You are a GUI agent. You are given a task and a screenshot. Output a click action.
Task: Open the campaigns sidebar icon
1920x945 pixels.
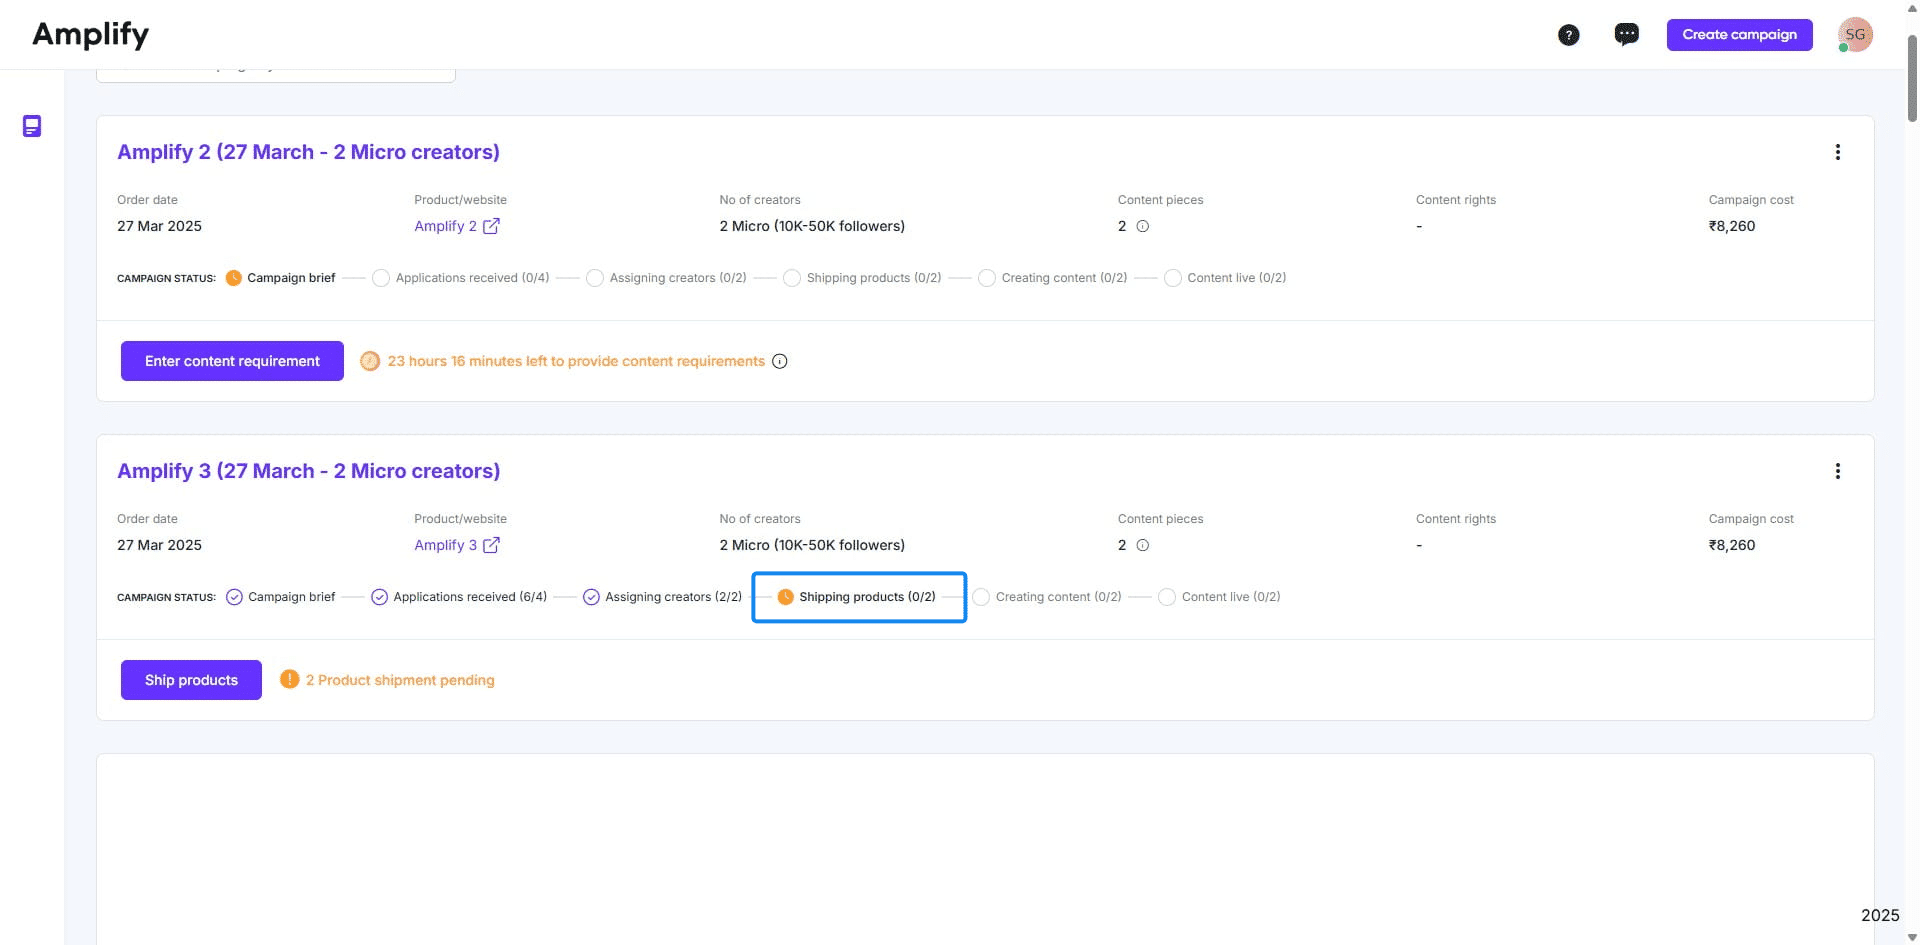[32, 126]
